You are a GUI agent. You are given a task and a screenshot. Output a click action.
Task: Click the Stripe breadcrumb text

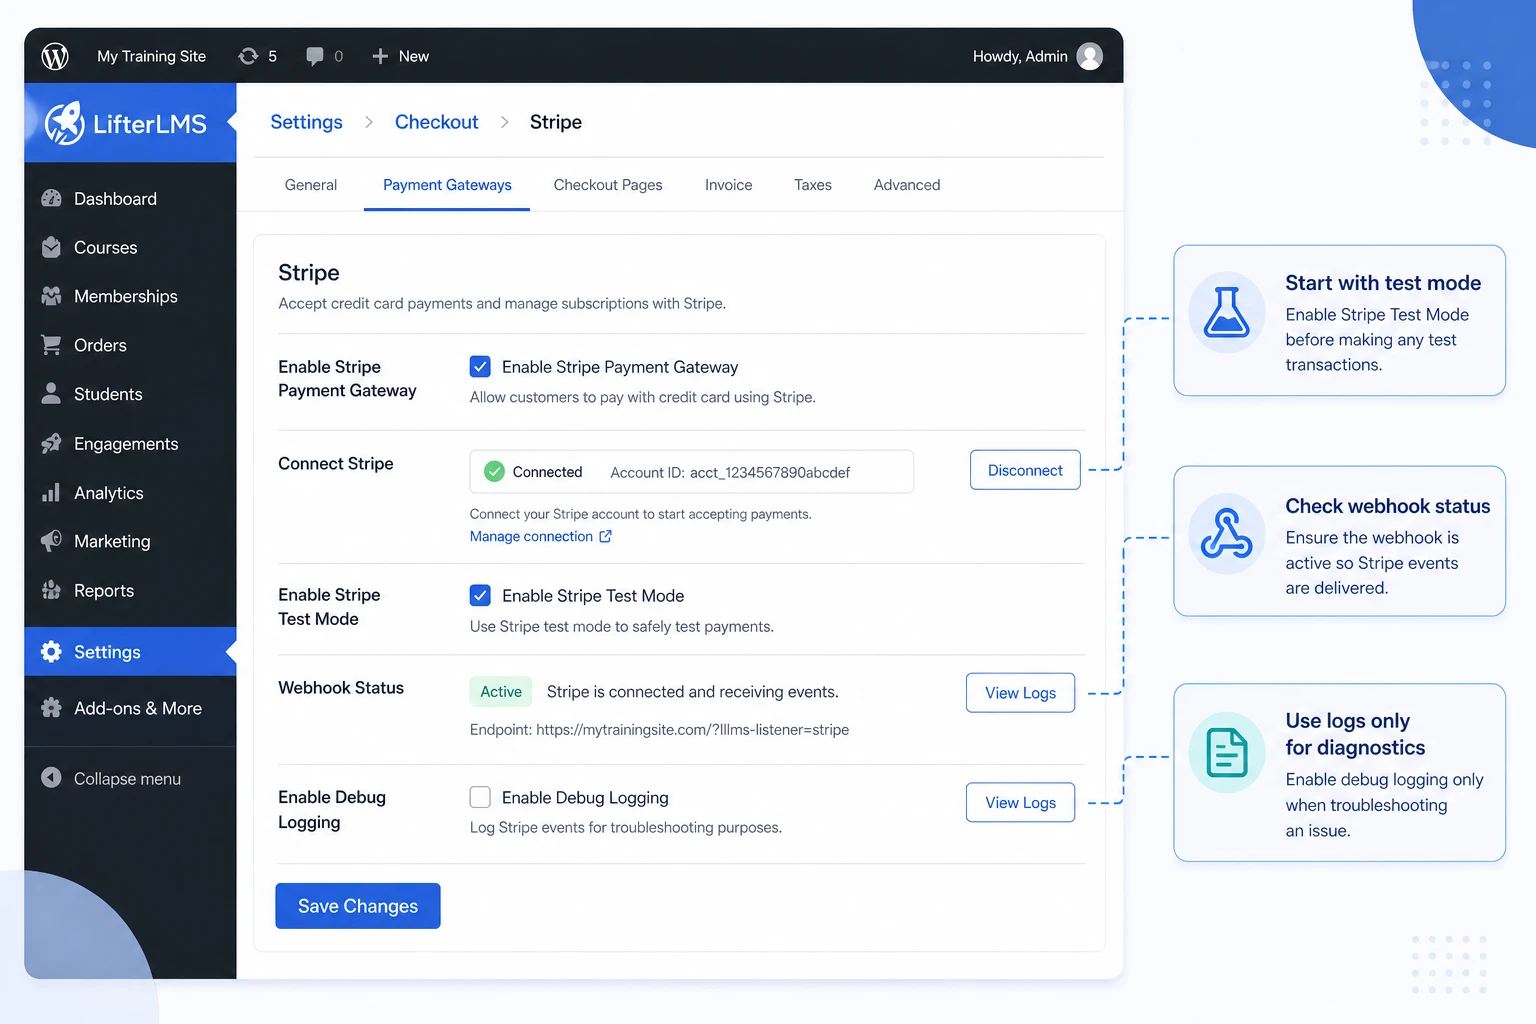coord(556,122)
